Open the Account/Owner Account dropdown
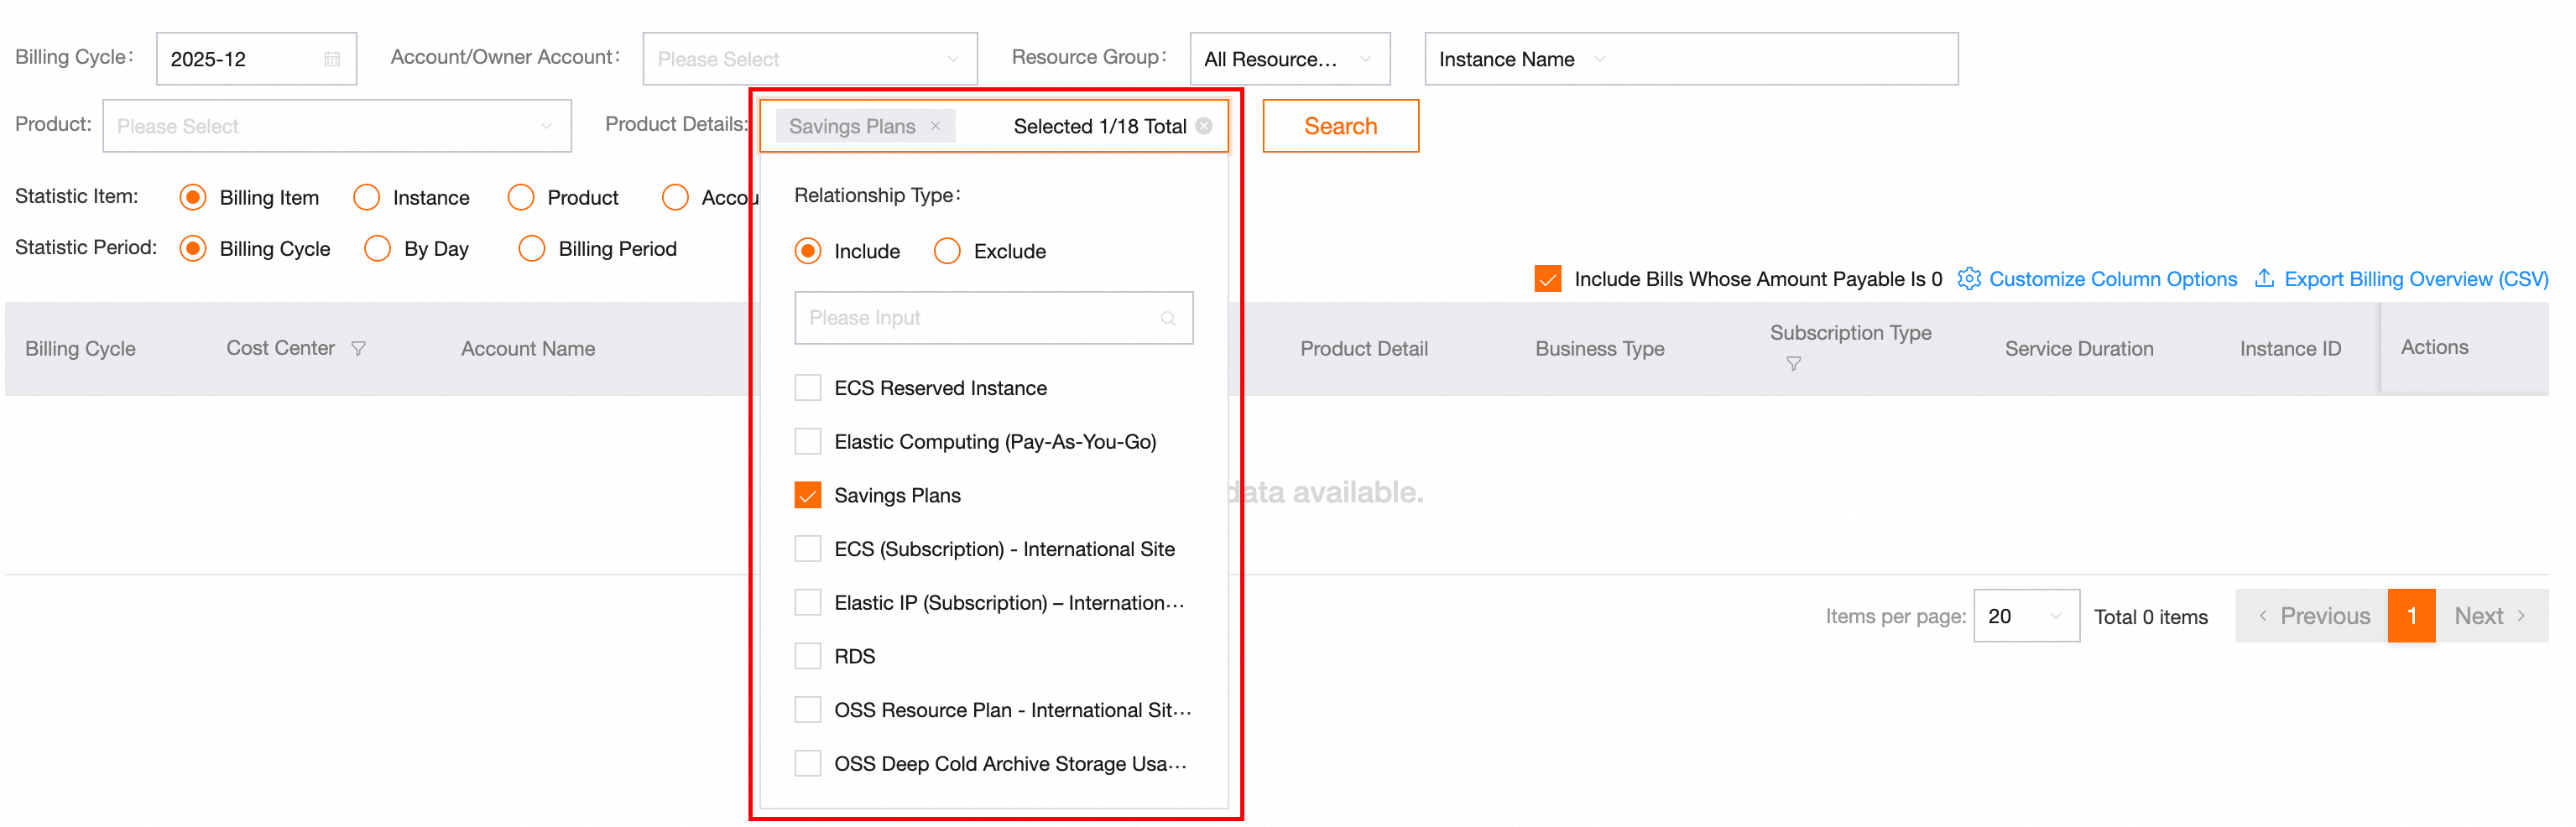This screenshot has height=827, width=2576. (809, 59)
